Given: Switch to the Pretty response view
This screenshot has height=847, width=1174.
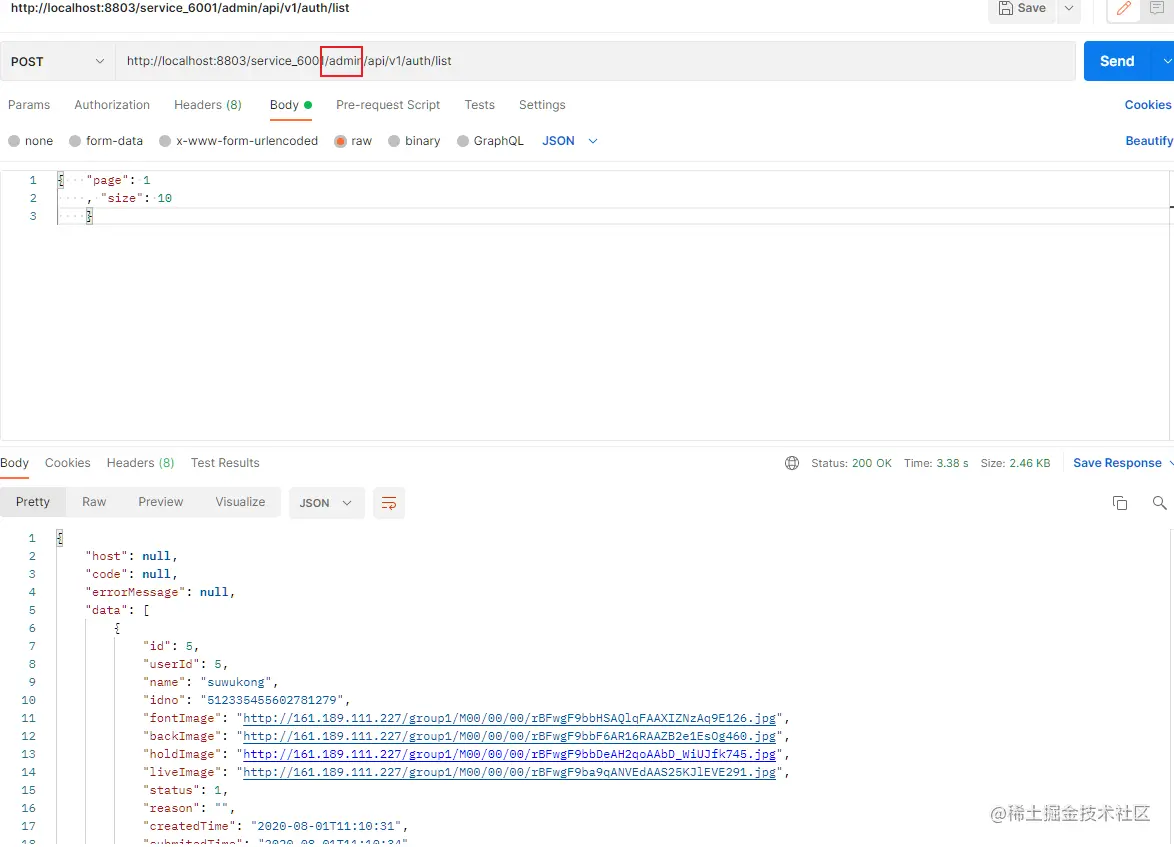Looking at the screenshot, I should pyautogui.click(x=33, y=502).
